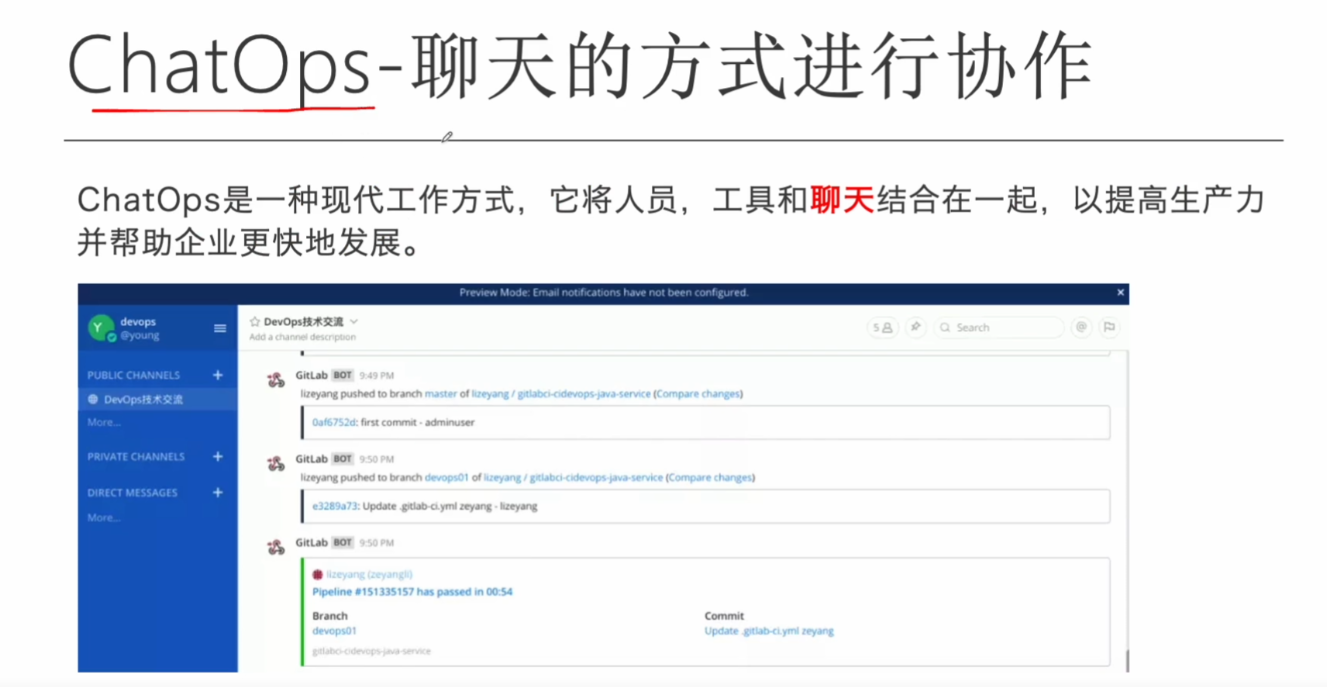Click the BOT tag on the 9:49 PM post

[343, 375]
